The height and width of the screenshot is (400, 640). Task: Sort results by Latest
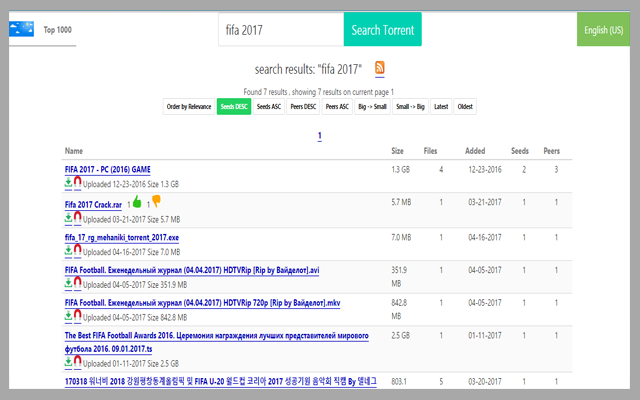click(439, 106)
